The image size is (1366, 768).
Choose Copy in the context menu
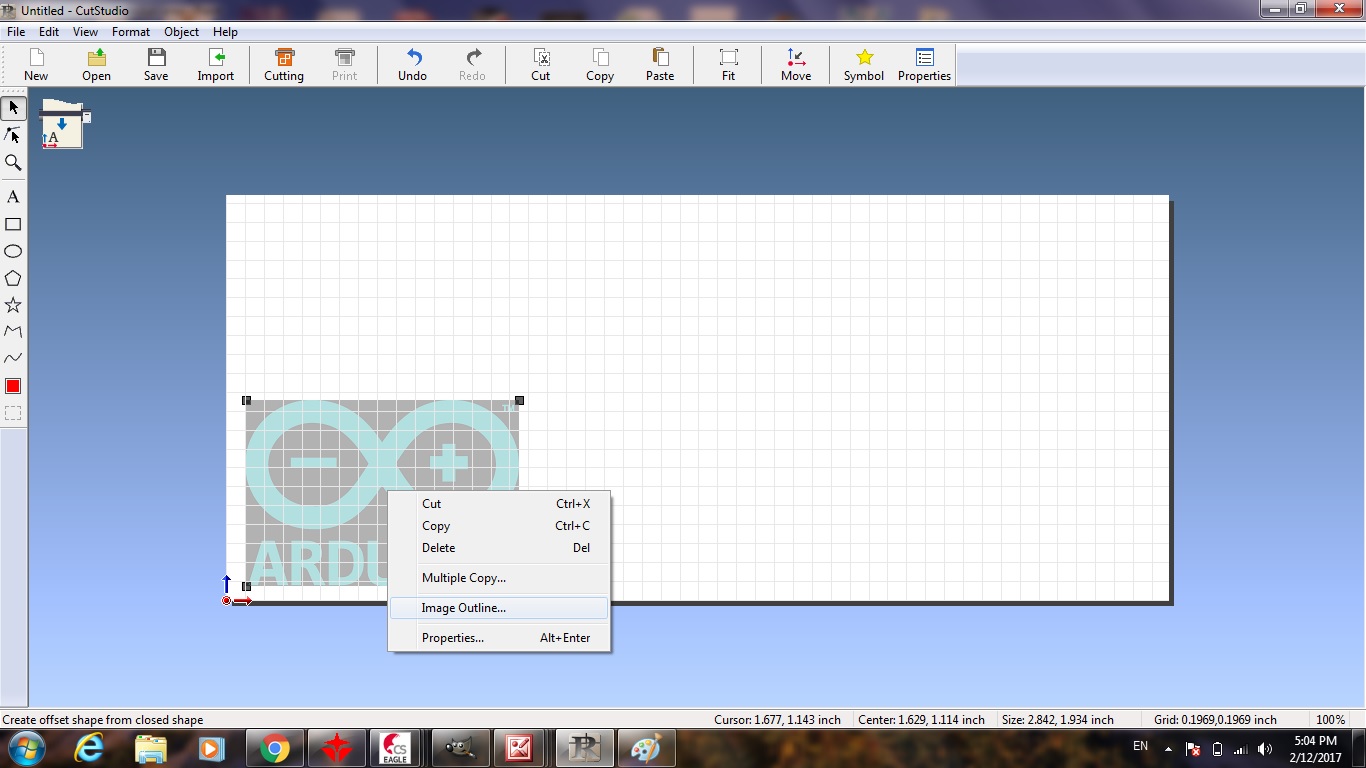pyautogui.click(x=499, y=526)
